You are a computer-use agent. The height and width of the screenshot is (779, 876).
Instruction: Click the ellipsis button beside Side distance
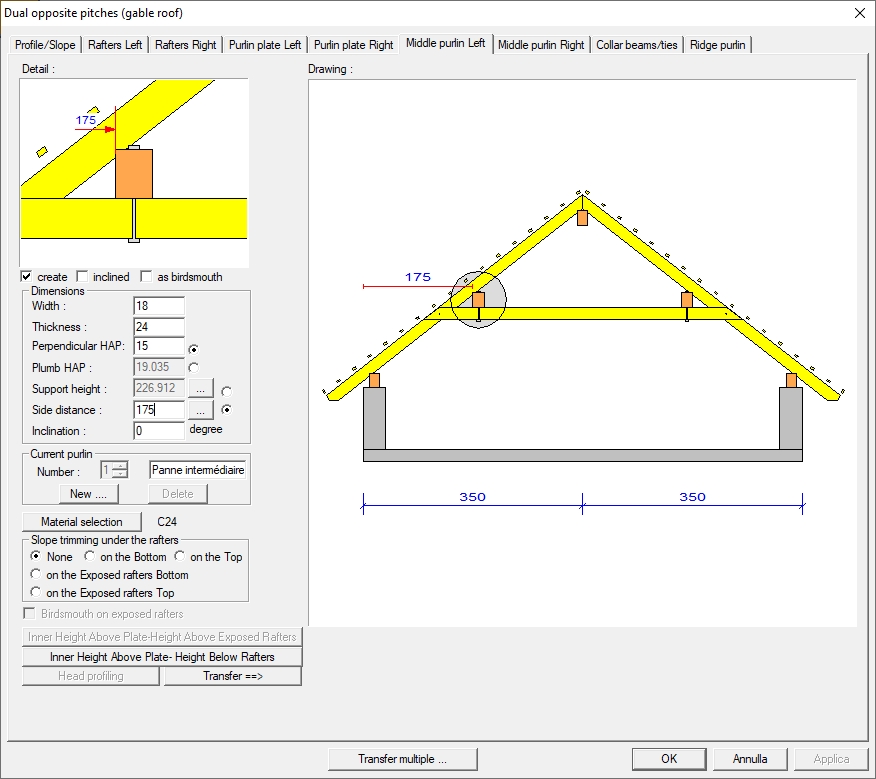coord(201,410)
